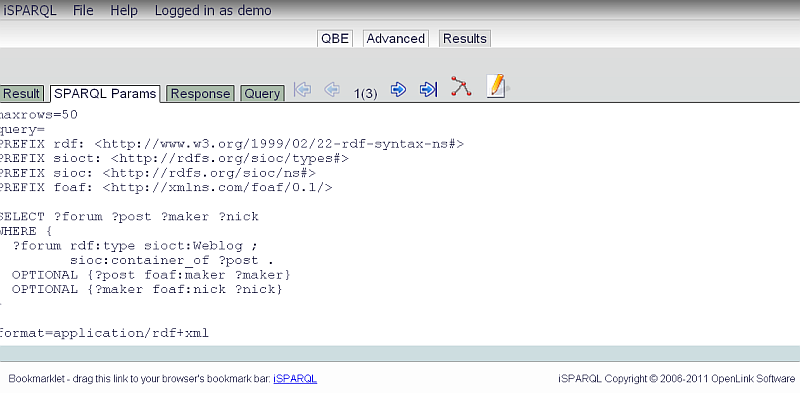
Task: Open the Result sub-tab
Action: (x=22, y=93)
